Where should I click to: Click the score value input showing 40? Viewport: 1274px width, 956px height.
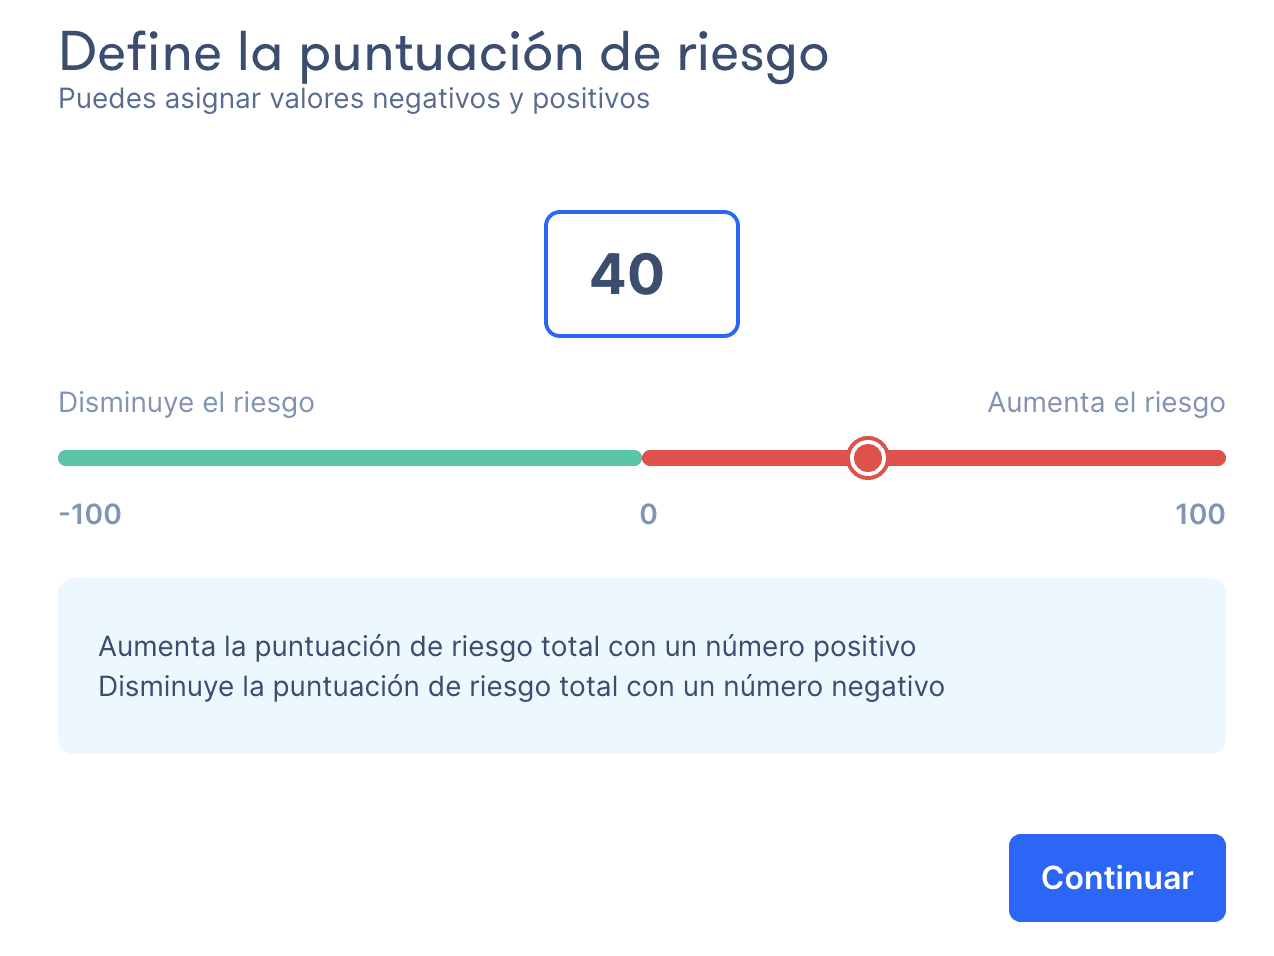pos(641,274)
